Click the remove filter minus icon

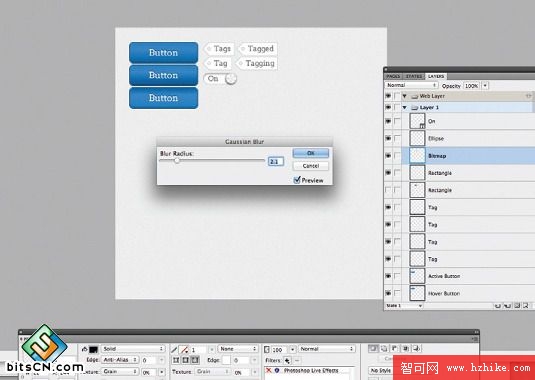[297, 360]
